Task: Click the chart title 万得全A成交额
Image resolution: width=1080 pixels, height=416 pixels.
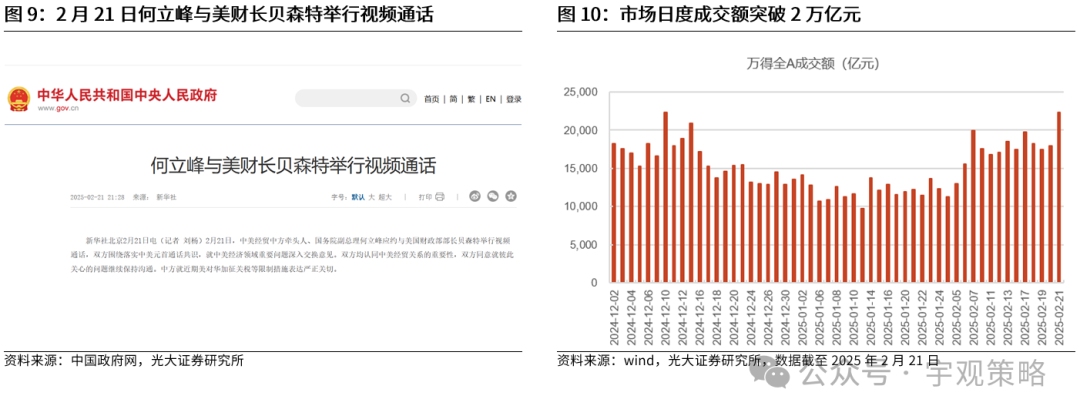Action: 811,65
